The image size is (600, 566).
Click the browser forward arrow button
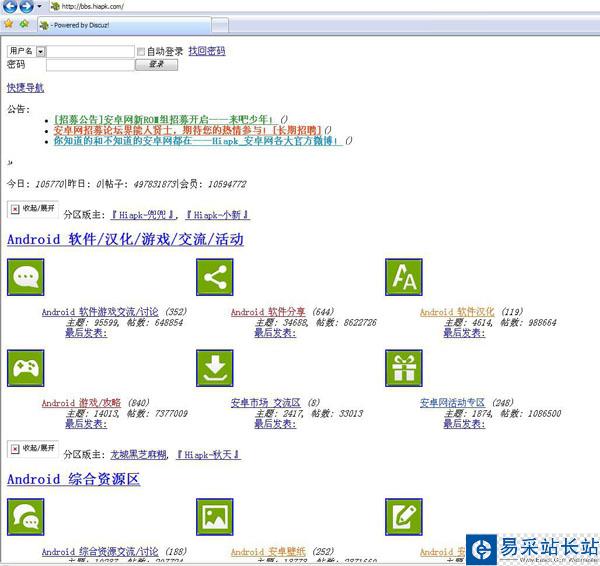pos(26,6)
